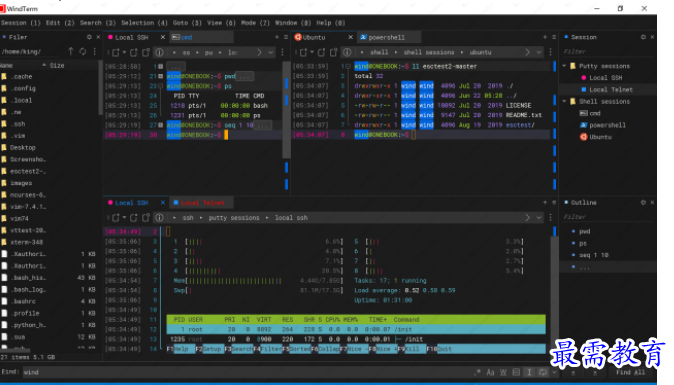
Task: Go up one directory in Filer
Action: [70, 52]
